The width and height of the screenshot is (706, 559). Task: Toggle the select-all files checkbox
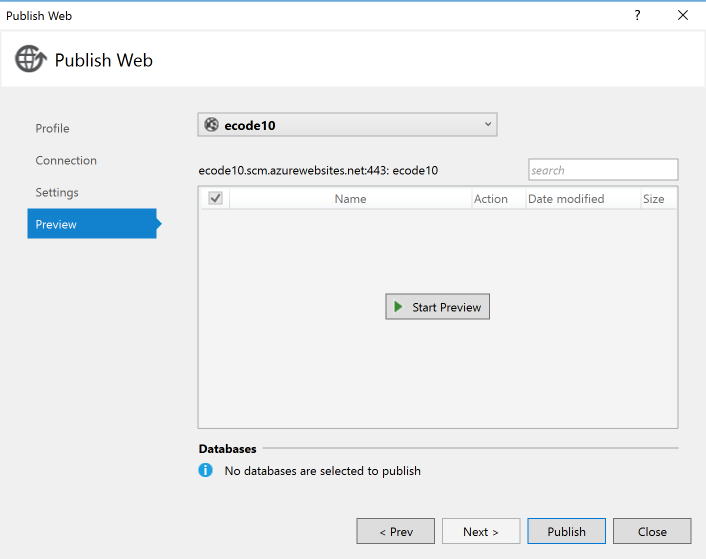[215, 198]
